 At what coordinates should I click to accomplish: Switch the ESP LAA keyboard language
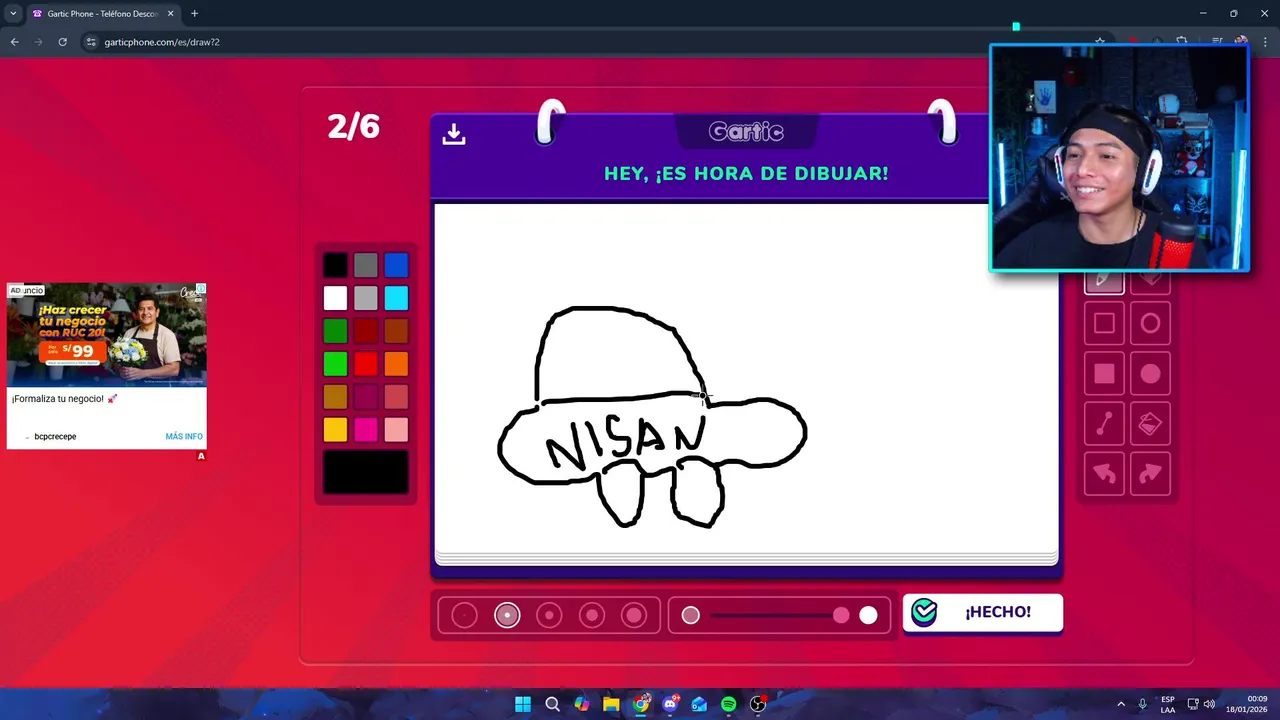(1168, 704)
